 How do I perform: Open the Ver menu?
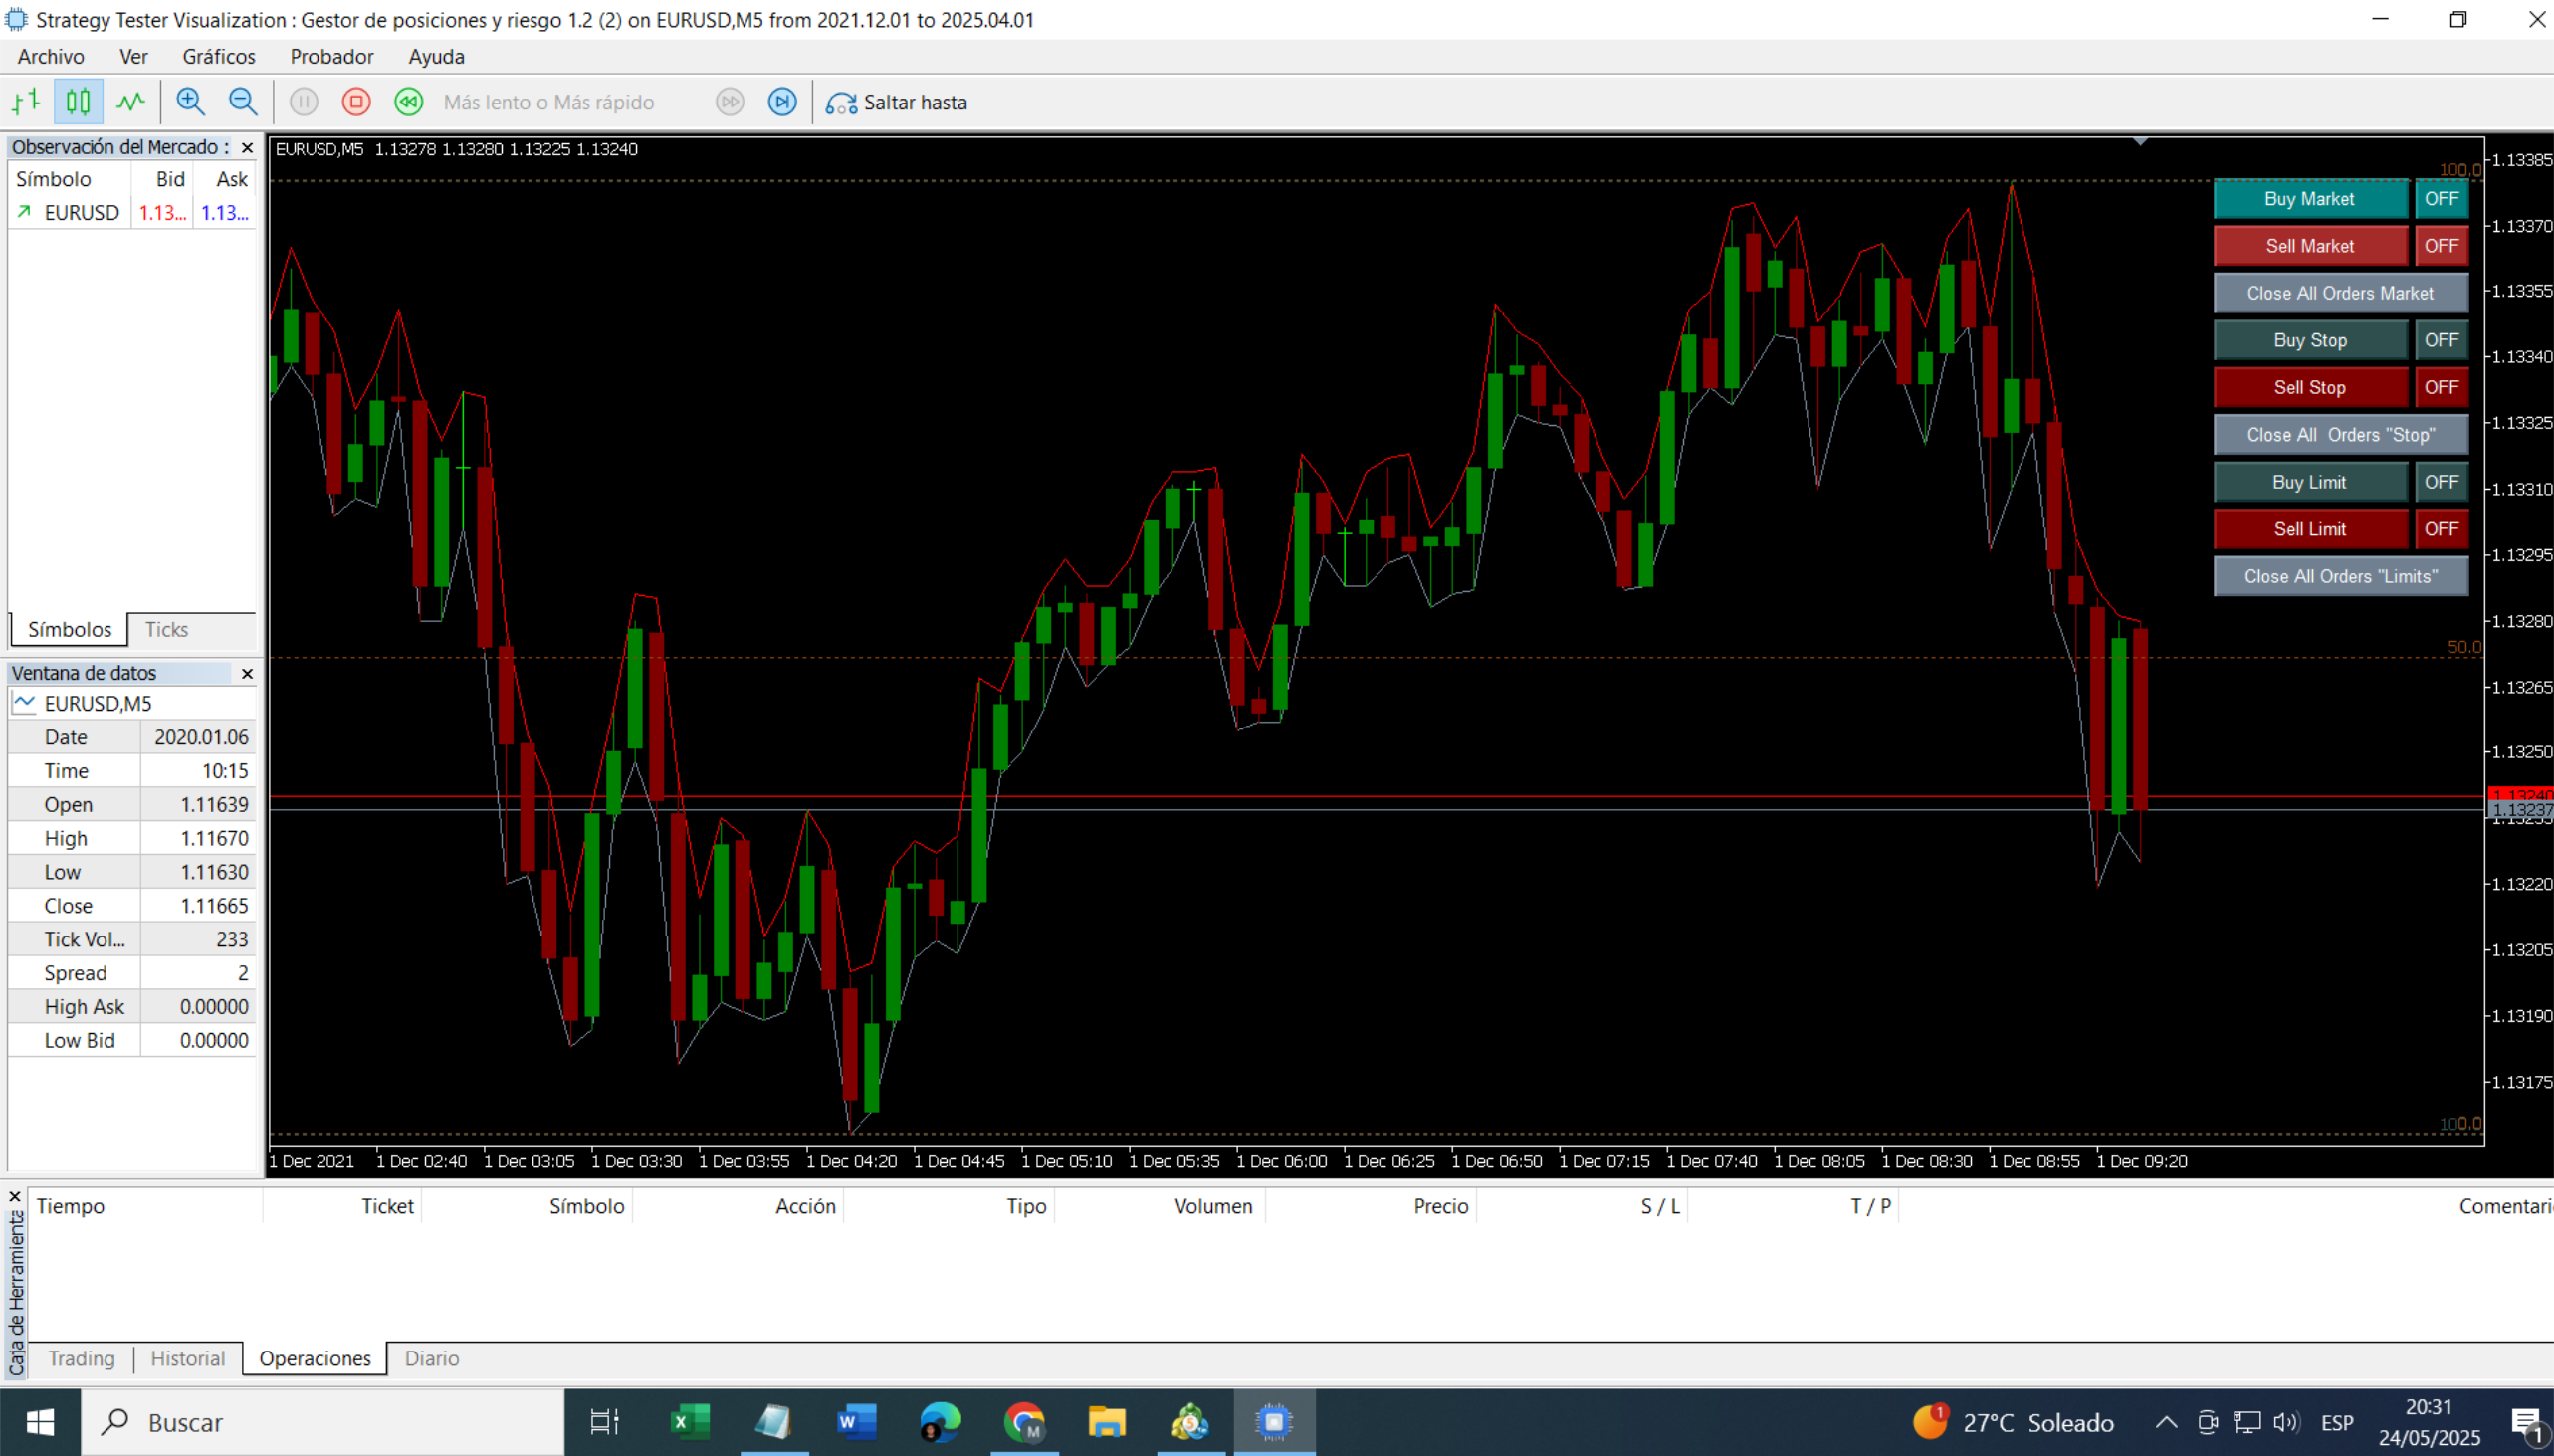click(x=133, y=56)
